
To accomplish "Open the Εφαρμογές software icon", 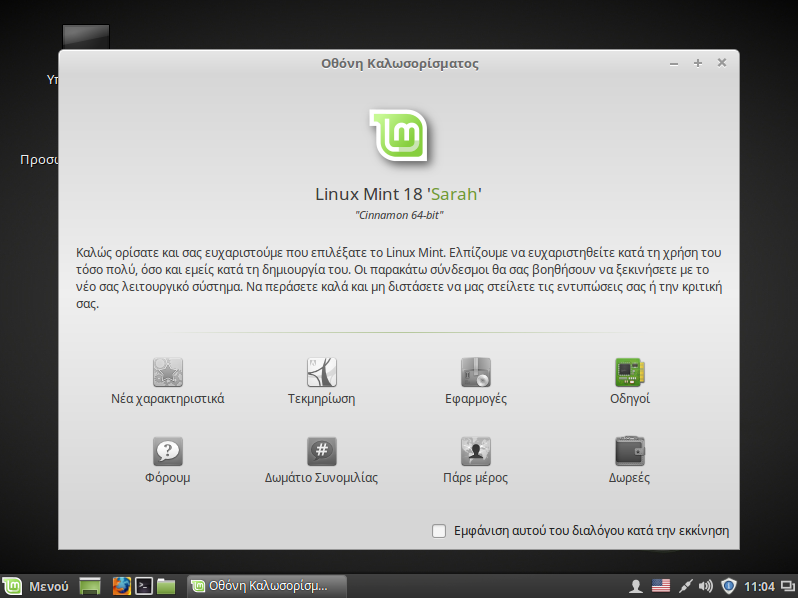I will (476, 372).
